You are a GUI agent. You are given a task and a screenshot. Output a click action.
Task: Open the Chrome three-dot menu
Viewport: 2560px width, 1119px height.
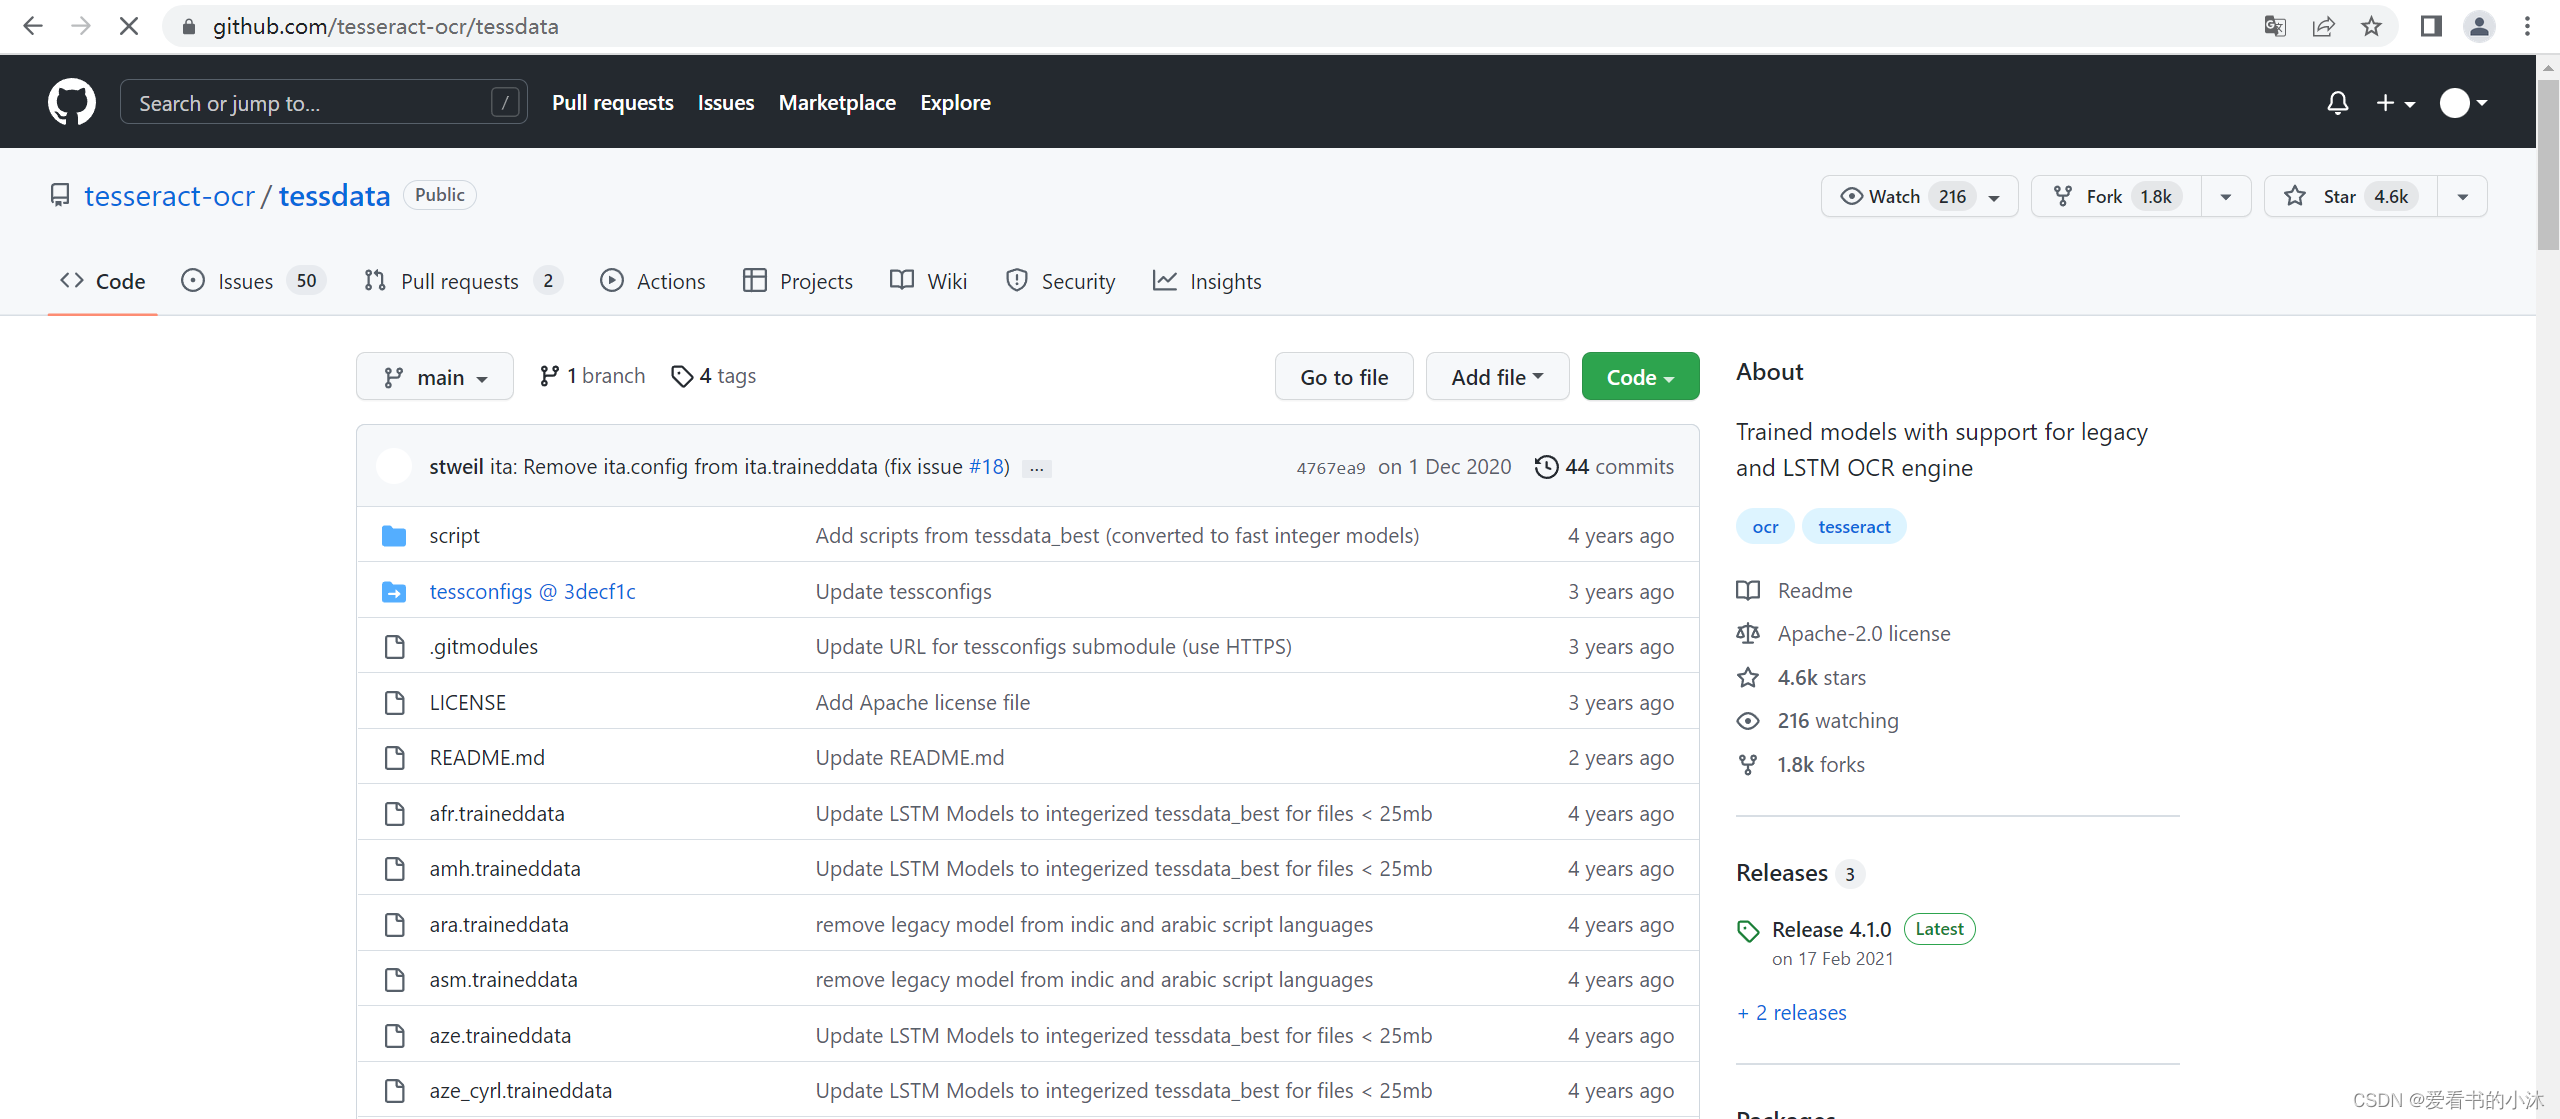(x=2527, y=26)
